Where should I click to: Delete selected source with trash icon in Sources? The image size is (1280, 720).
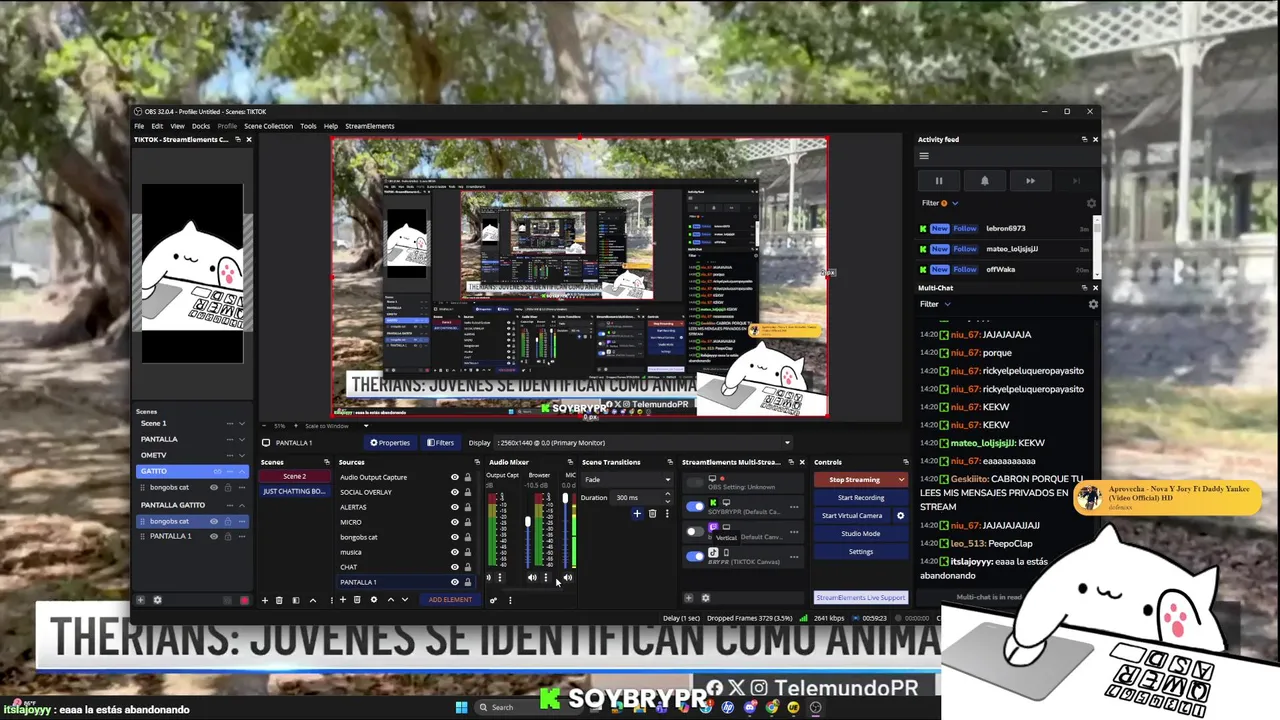click(x=357, y=600)
